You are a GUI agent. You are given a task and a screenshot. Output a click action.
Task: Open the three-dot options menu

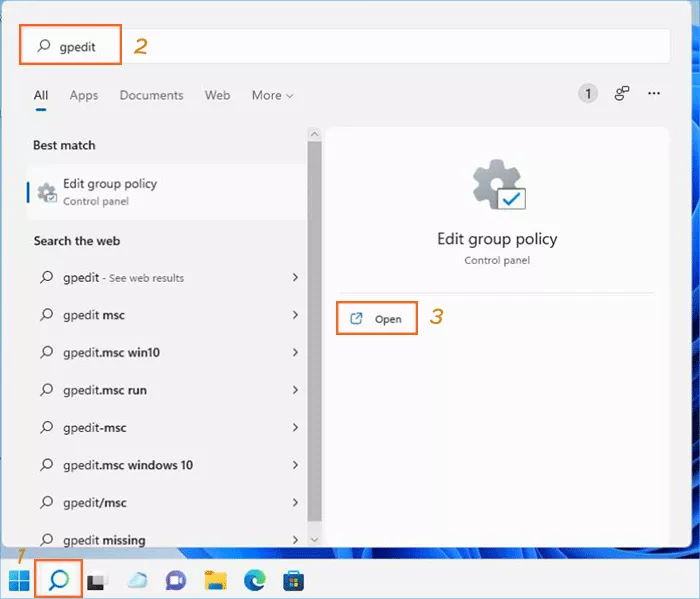tap(654, 93)
